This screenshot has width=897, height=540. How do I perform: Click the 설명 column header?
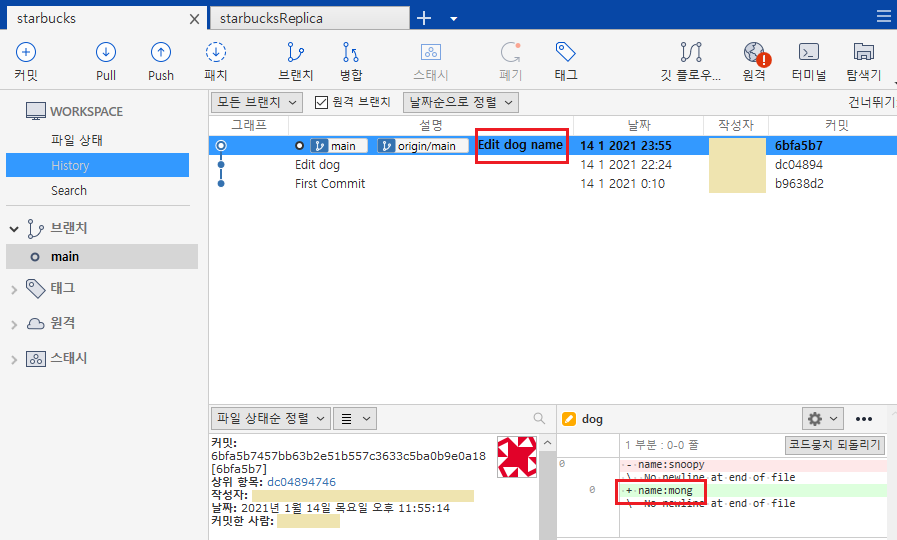tap(431, 125)
